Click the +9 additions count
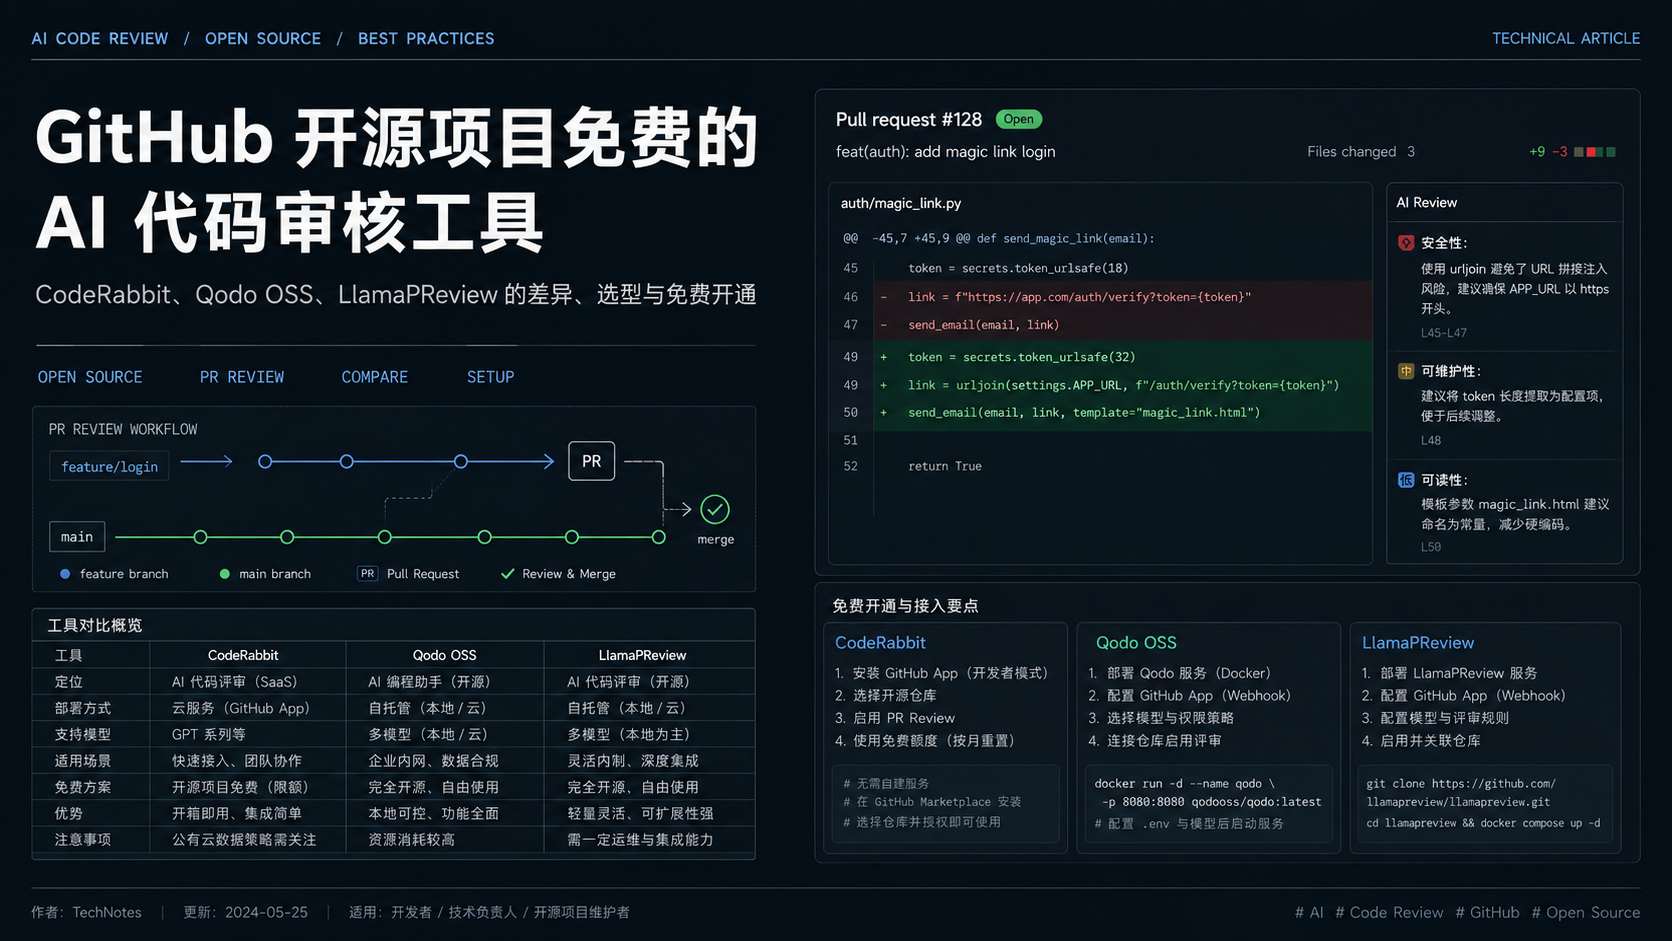This screenshot has width=1672, height=941. pos(1537,152)
